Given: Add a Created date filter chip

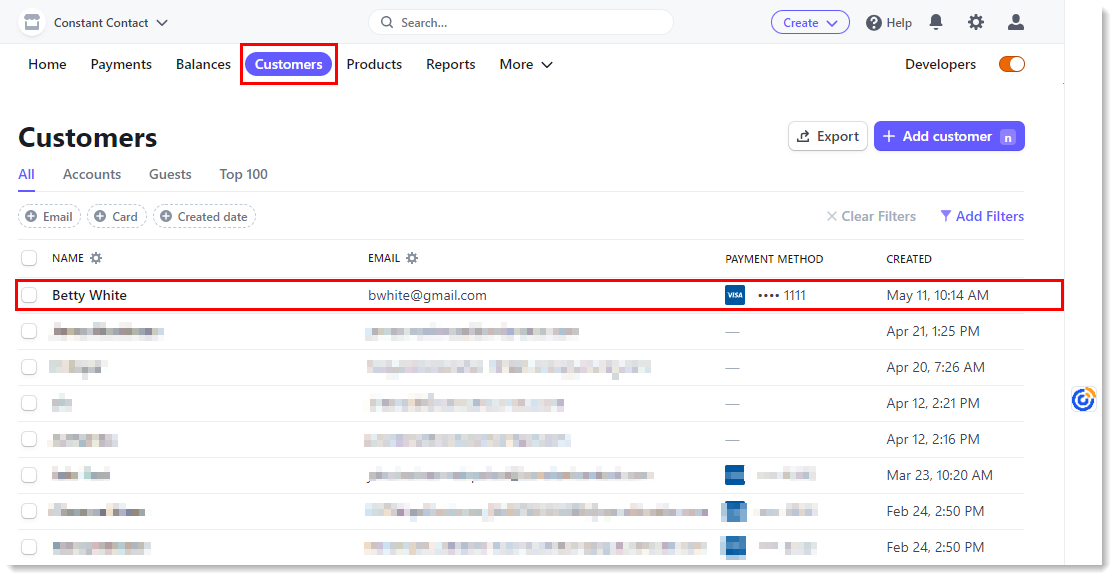Looking at the screenshot, I should pyautogui.click(x=204, y=217).
